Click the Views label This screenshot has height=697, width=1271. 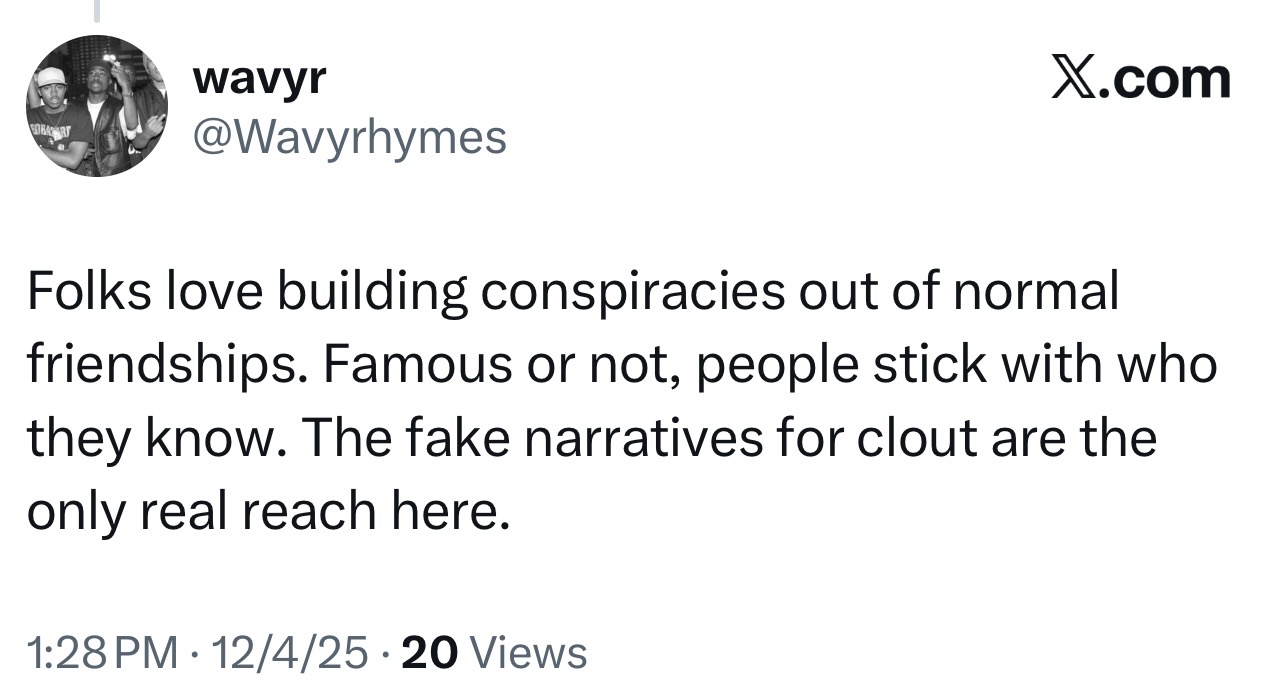point(528,653)
